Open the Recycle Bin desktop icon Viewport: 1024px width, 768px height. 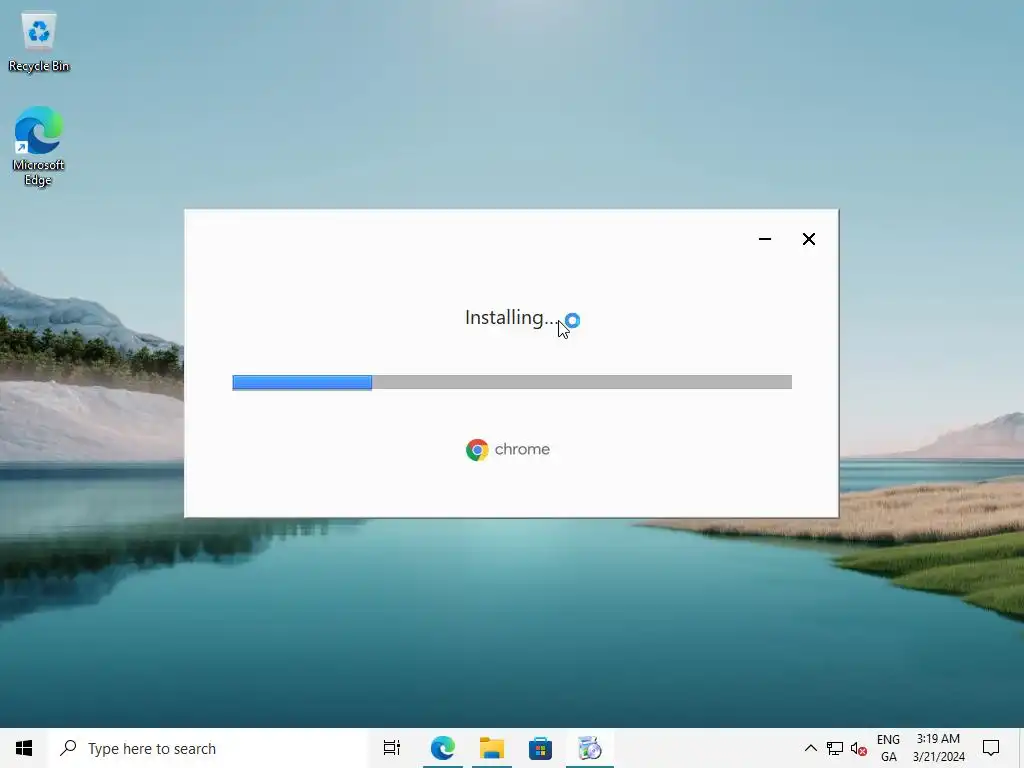coord(39,40)
